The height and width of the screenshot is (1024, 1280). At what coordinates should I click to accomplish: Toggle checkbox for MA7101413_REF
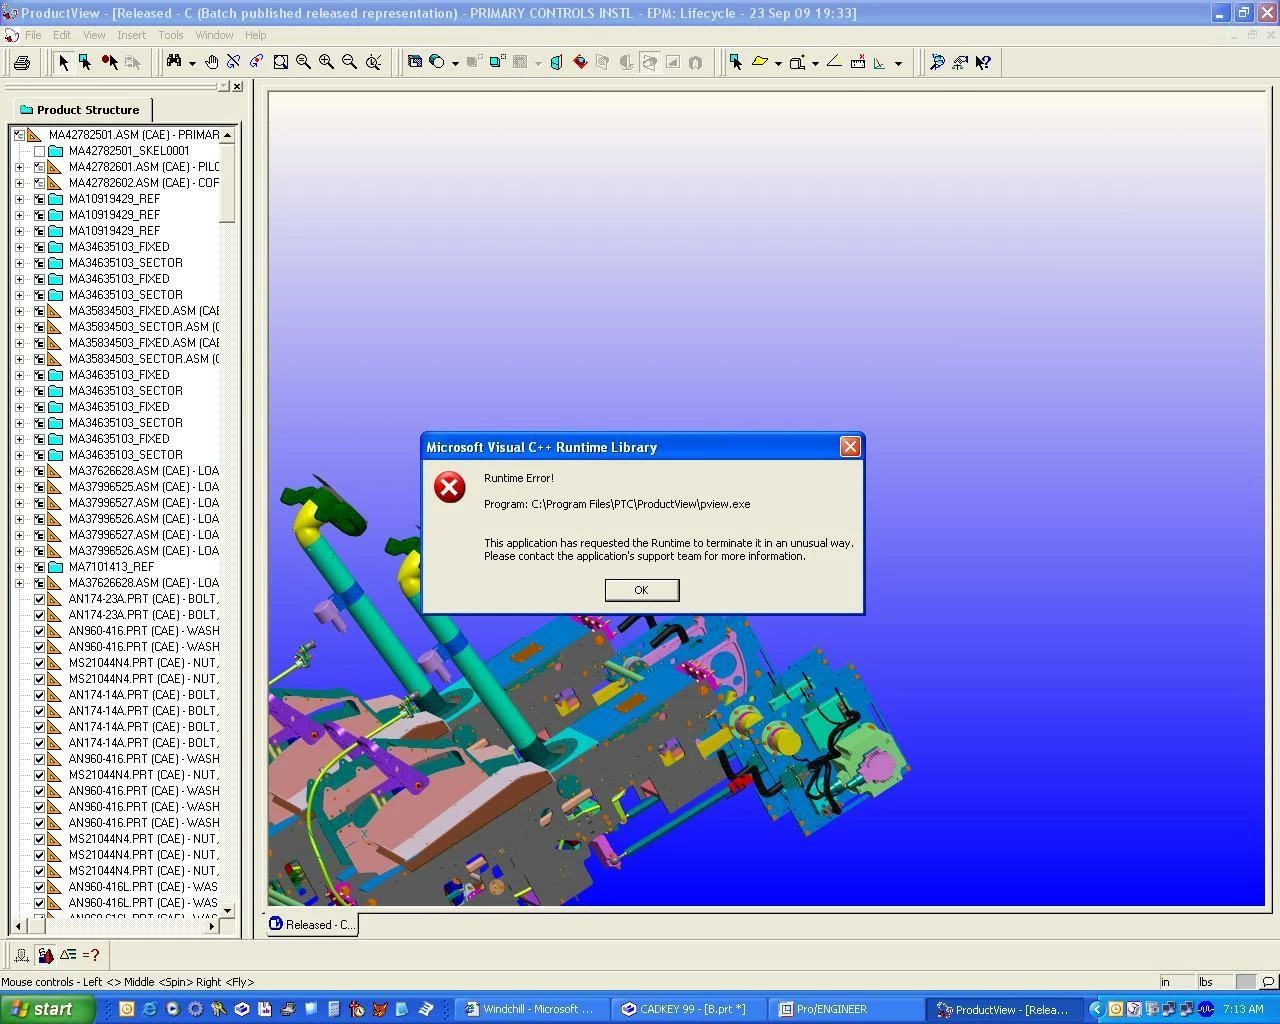39,567
